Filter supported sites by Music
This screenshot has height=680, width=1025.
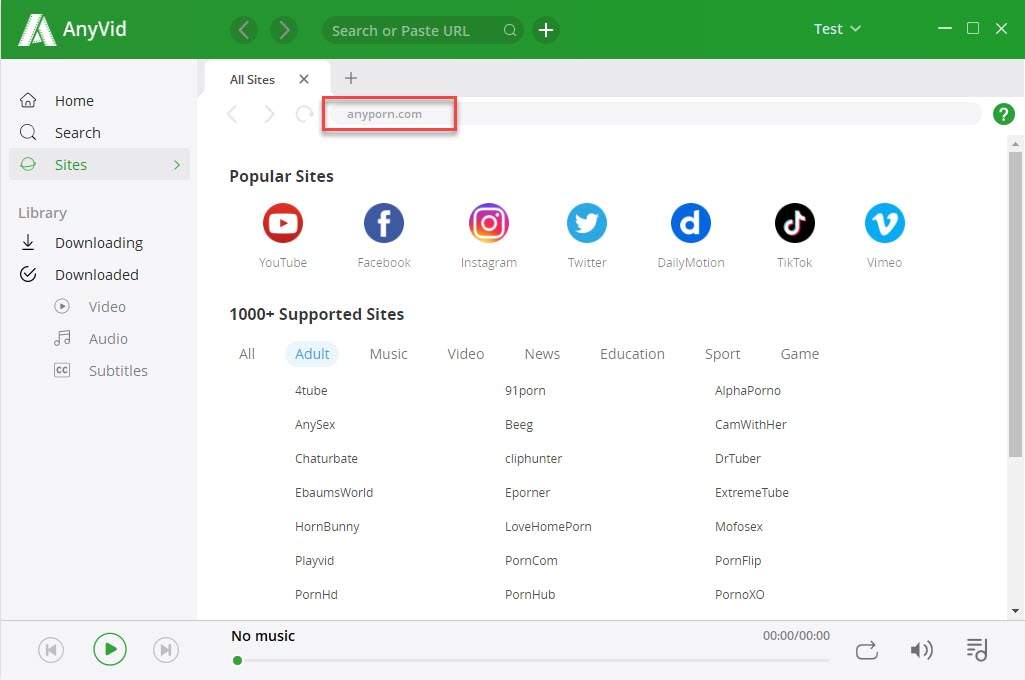click(x=388, y=354)
